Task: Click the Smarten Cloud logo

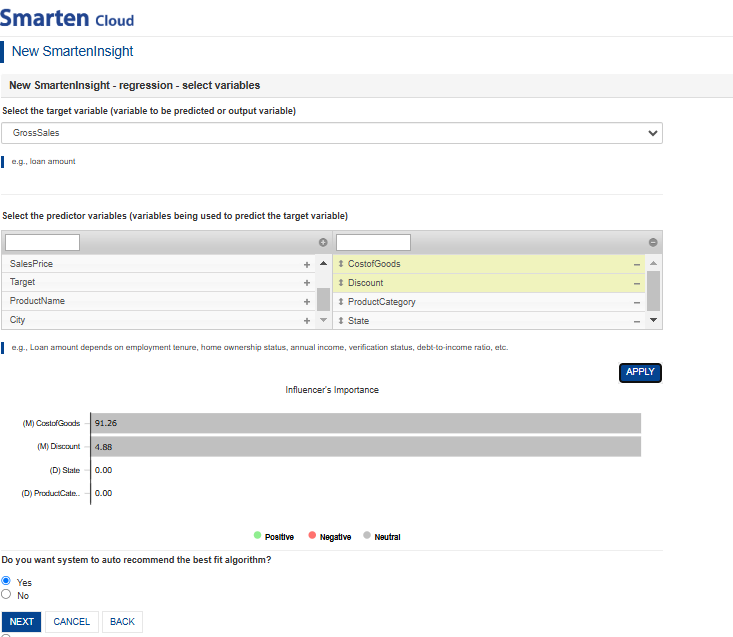Action: tap(67, 18)
